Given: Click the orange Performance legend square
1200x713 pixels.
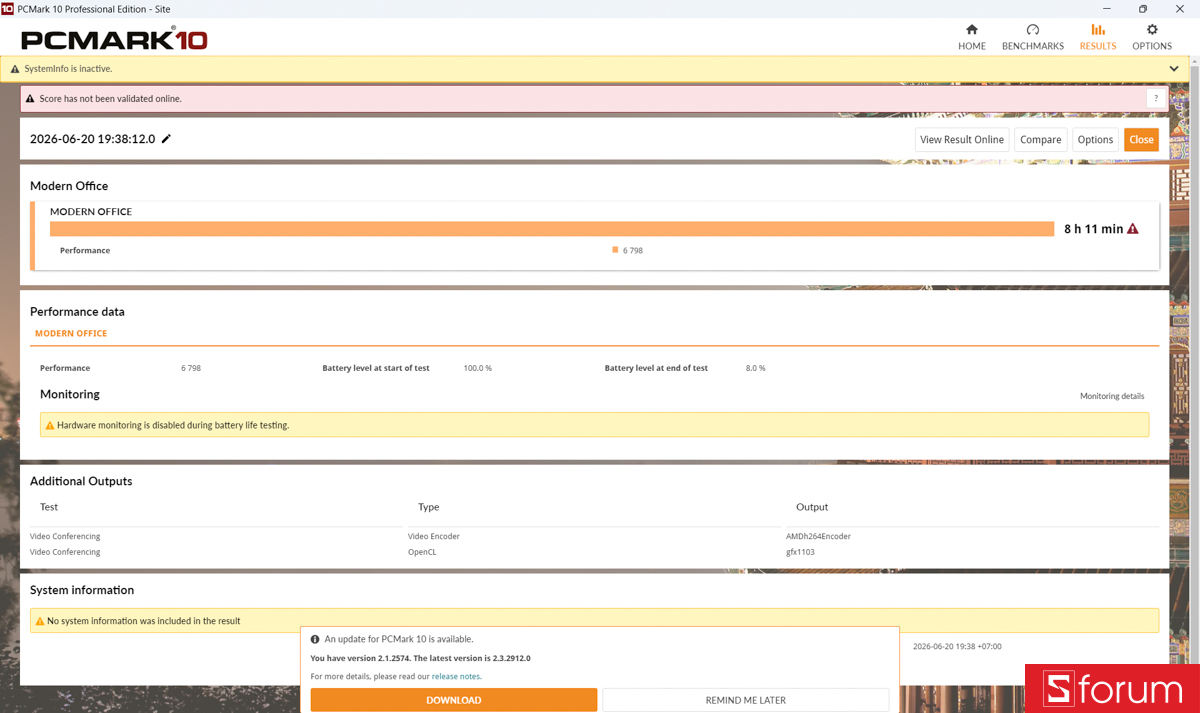Looking at the screenshot, I should coord(615,250).
